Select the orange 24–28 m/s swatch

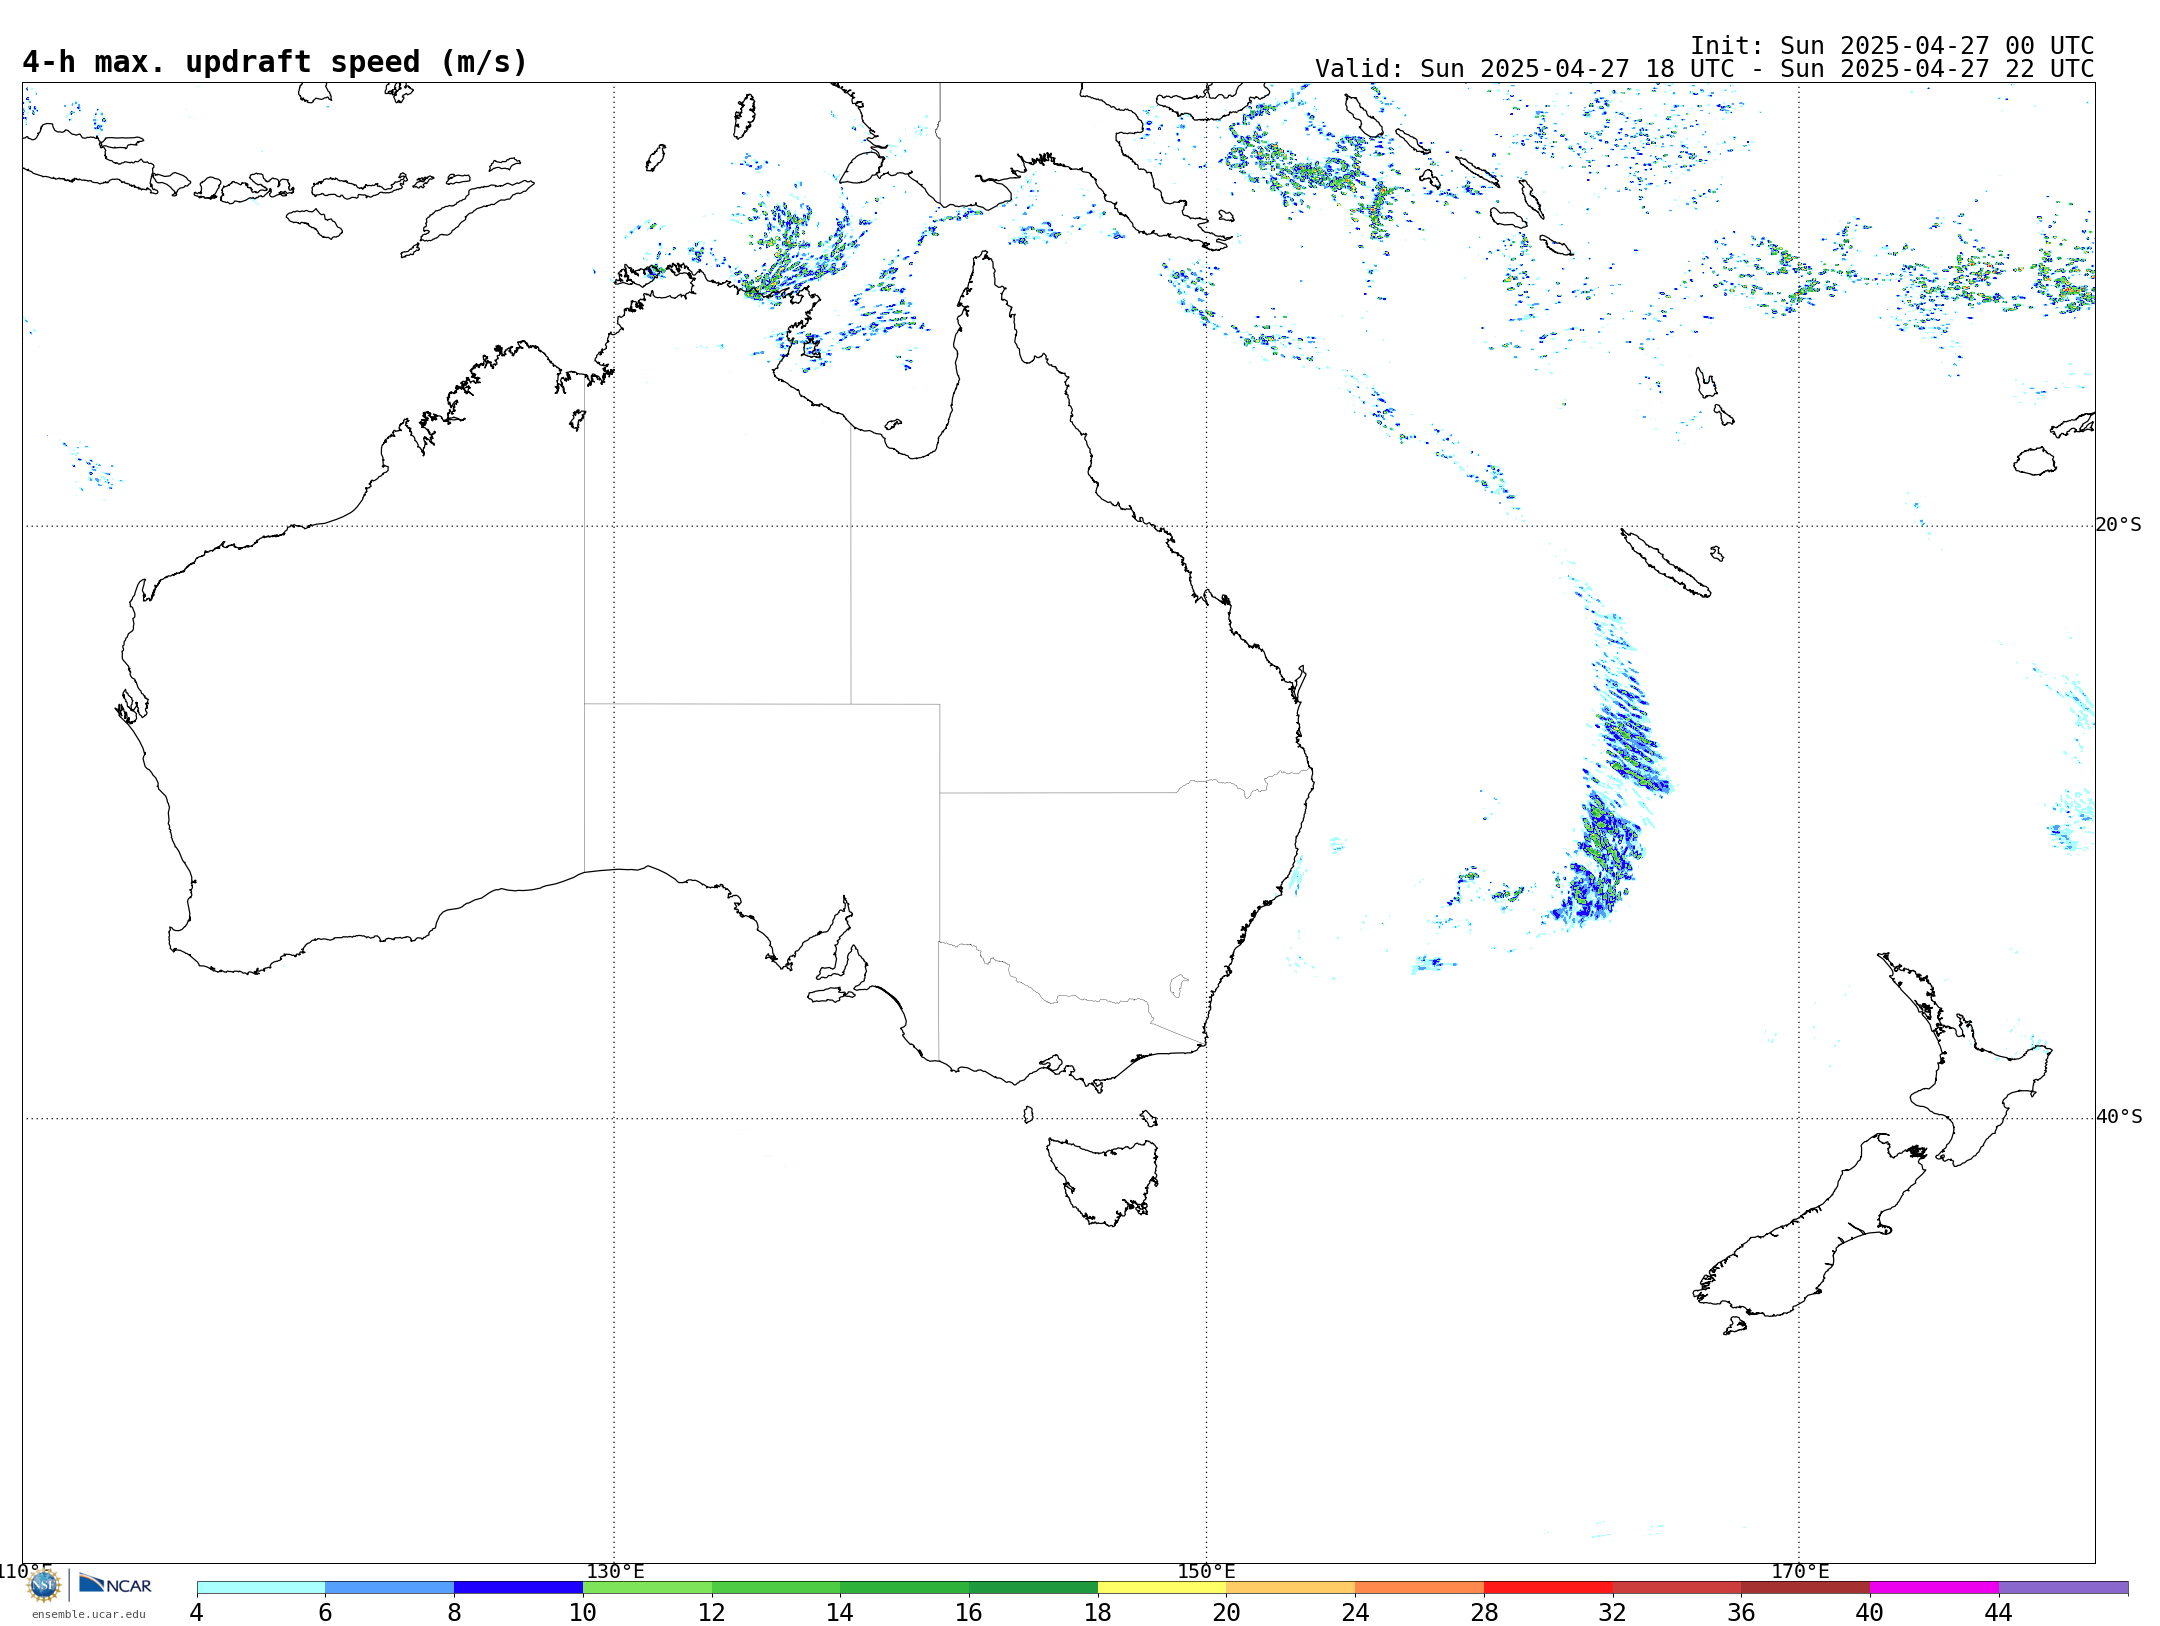point(1420,1588)
